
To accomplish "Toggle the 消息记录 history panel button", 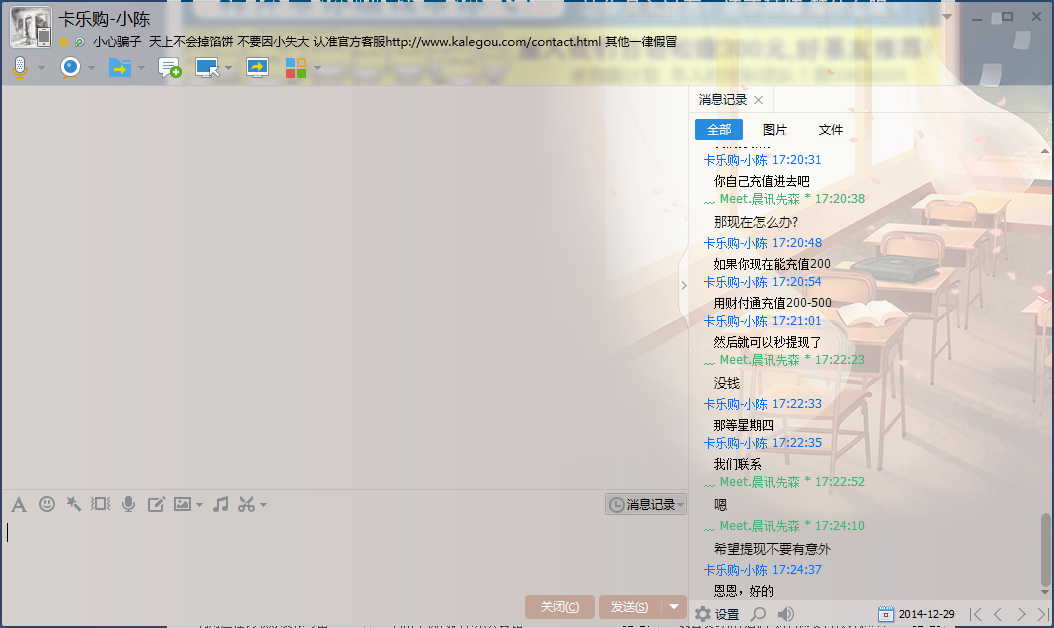I will click(x=645, y=505).
